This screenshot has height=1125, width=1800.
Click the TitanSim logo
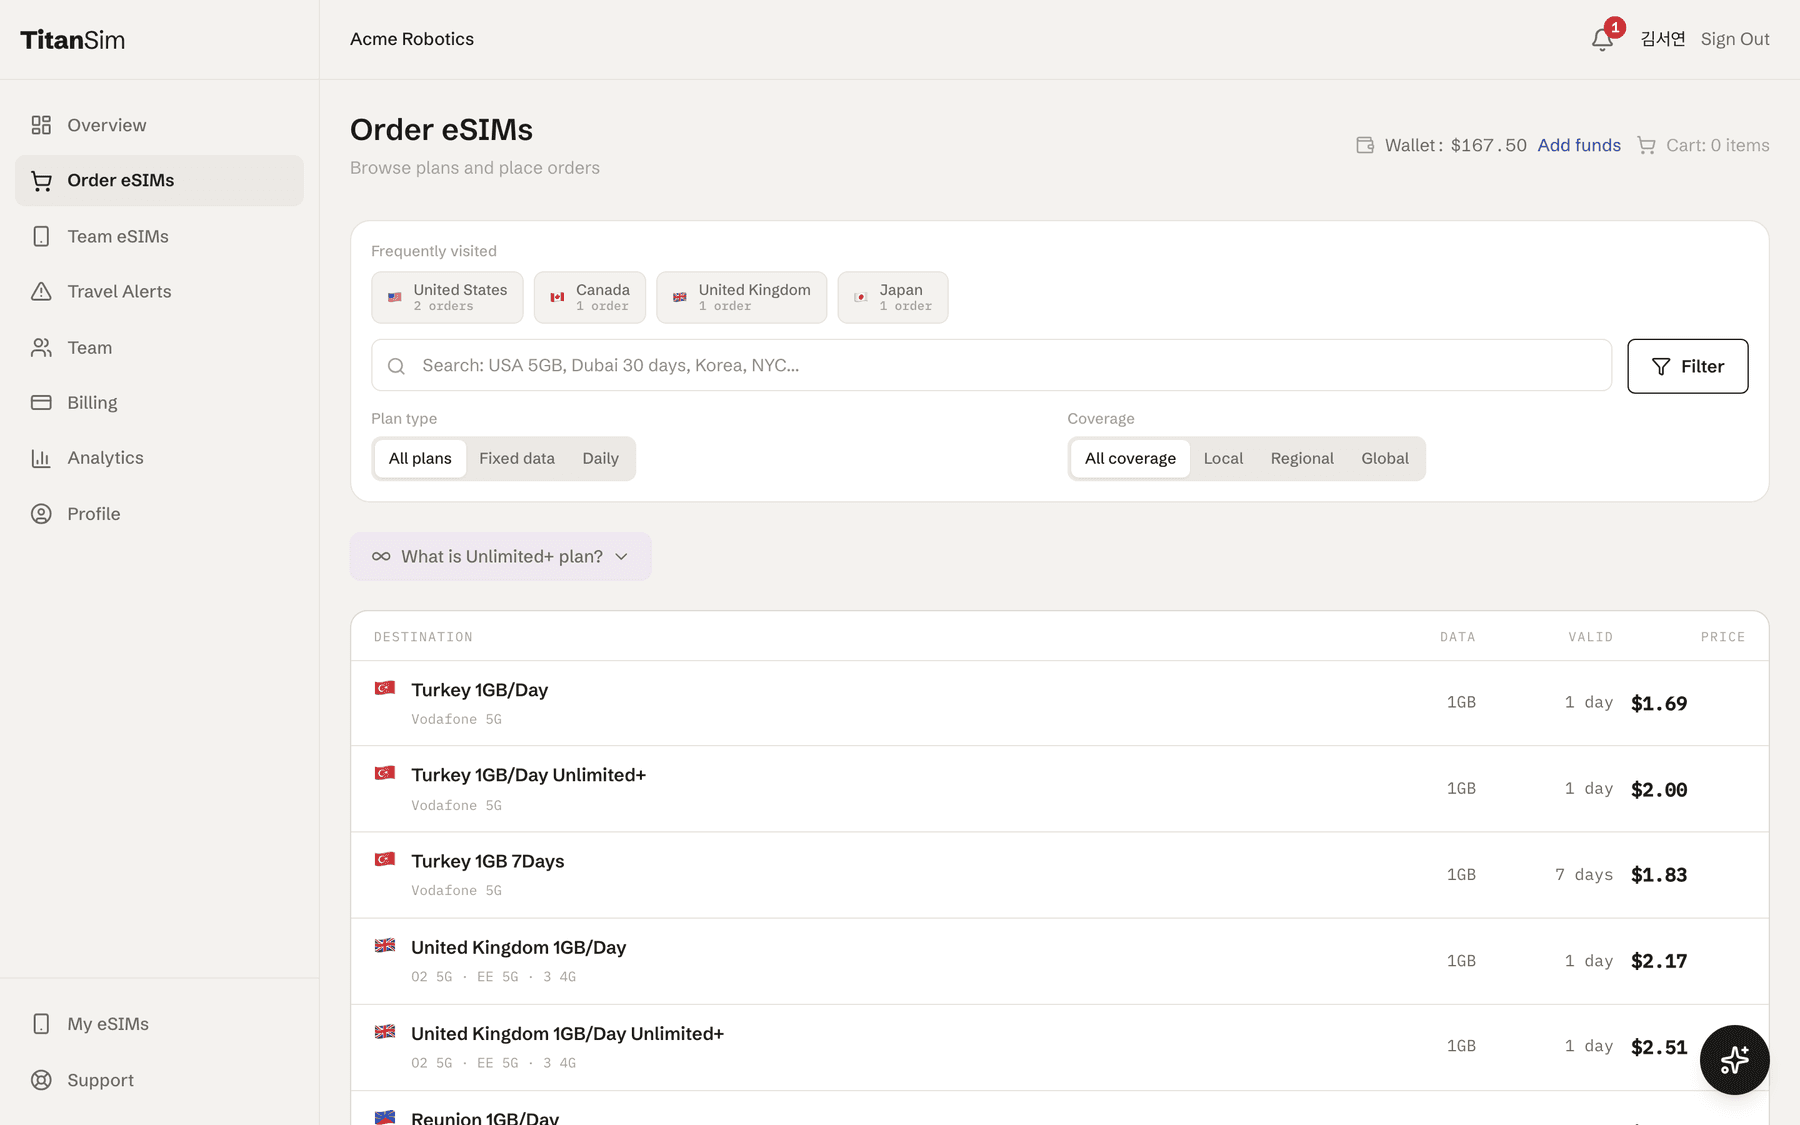click(73, 40)
